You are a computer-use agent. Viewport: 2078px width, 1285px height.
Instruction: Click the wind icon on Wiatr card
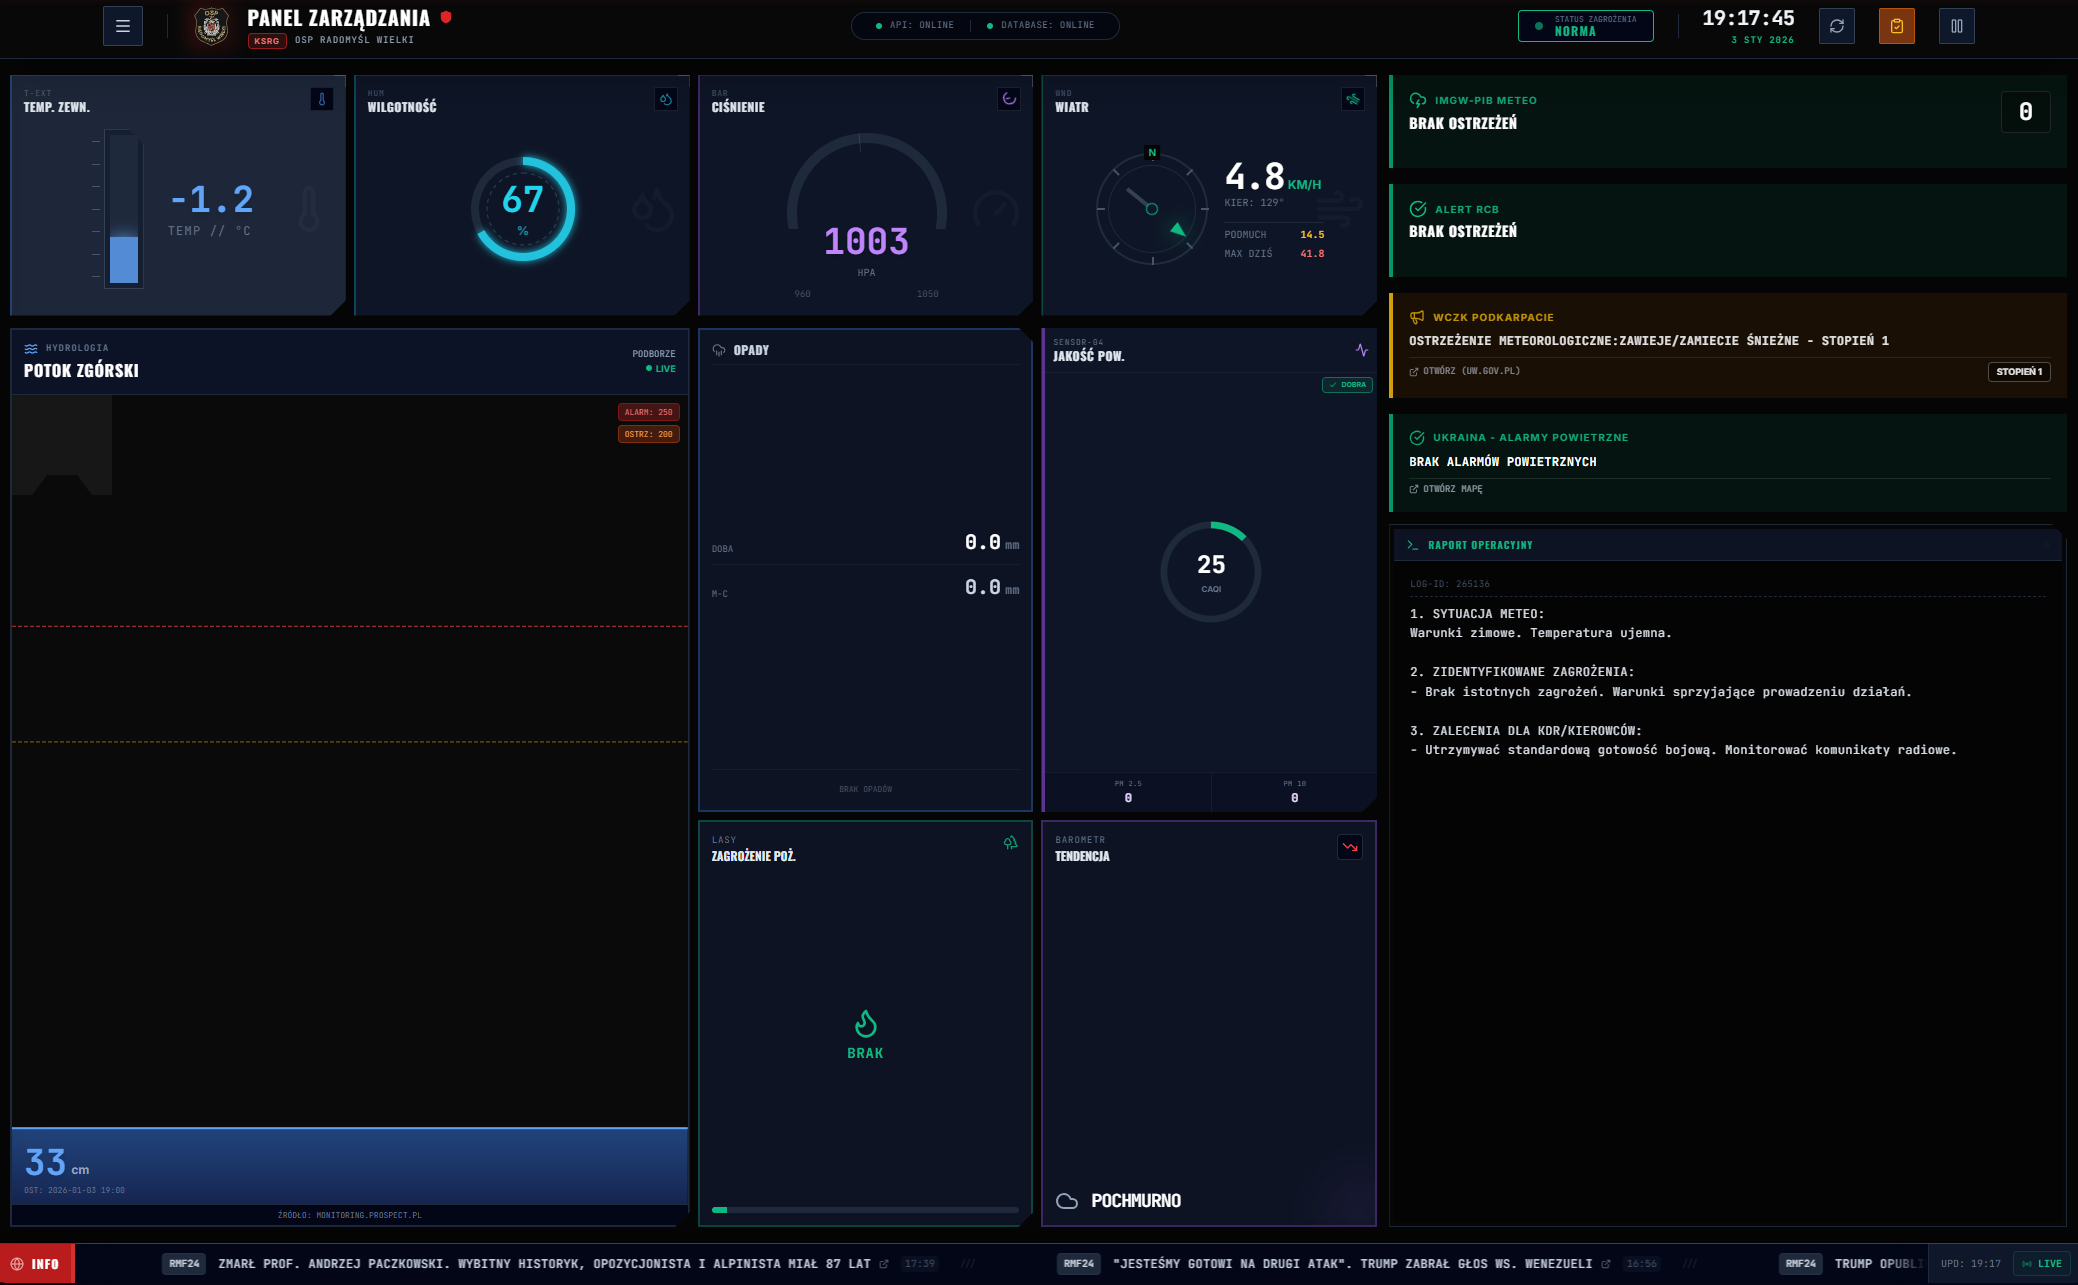1353,99
